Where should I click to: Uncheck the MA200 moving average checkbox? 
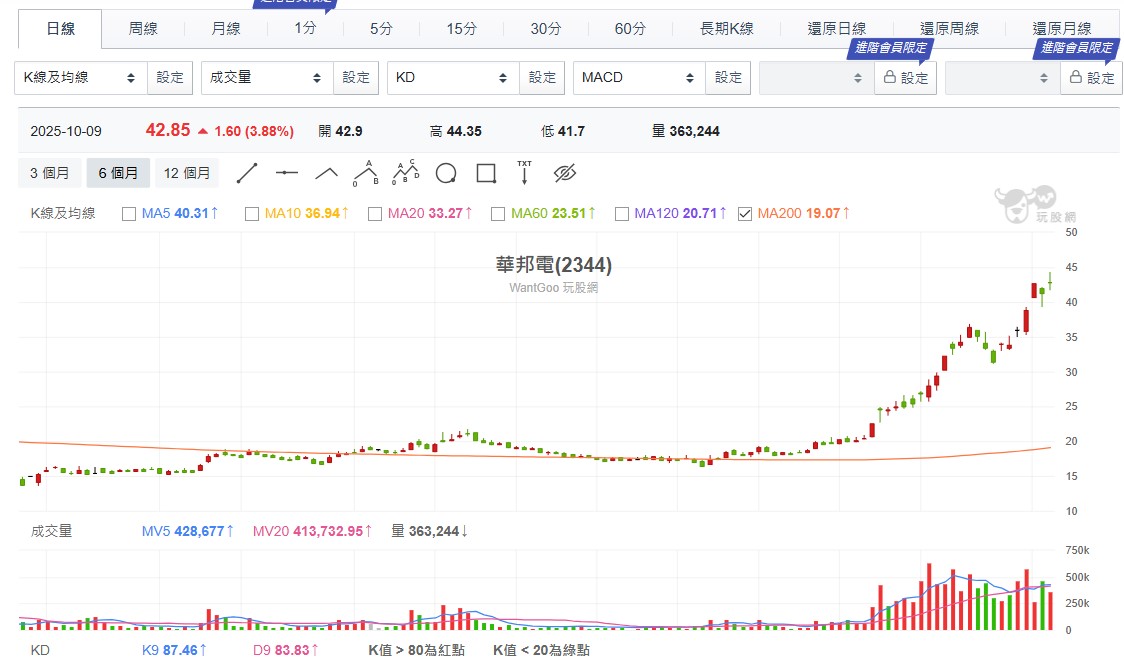pos(744,213)
